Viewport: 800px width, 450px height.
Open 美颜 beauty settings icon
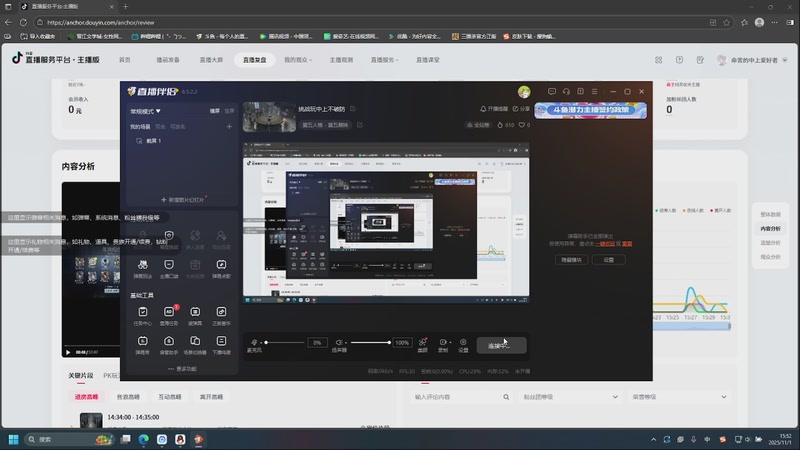422,342
